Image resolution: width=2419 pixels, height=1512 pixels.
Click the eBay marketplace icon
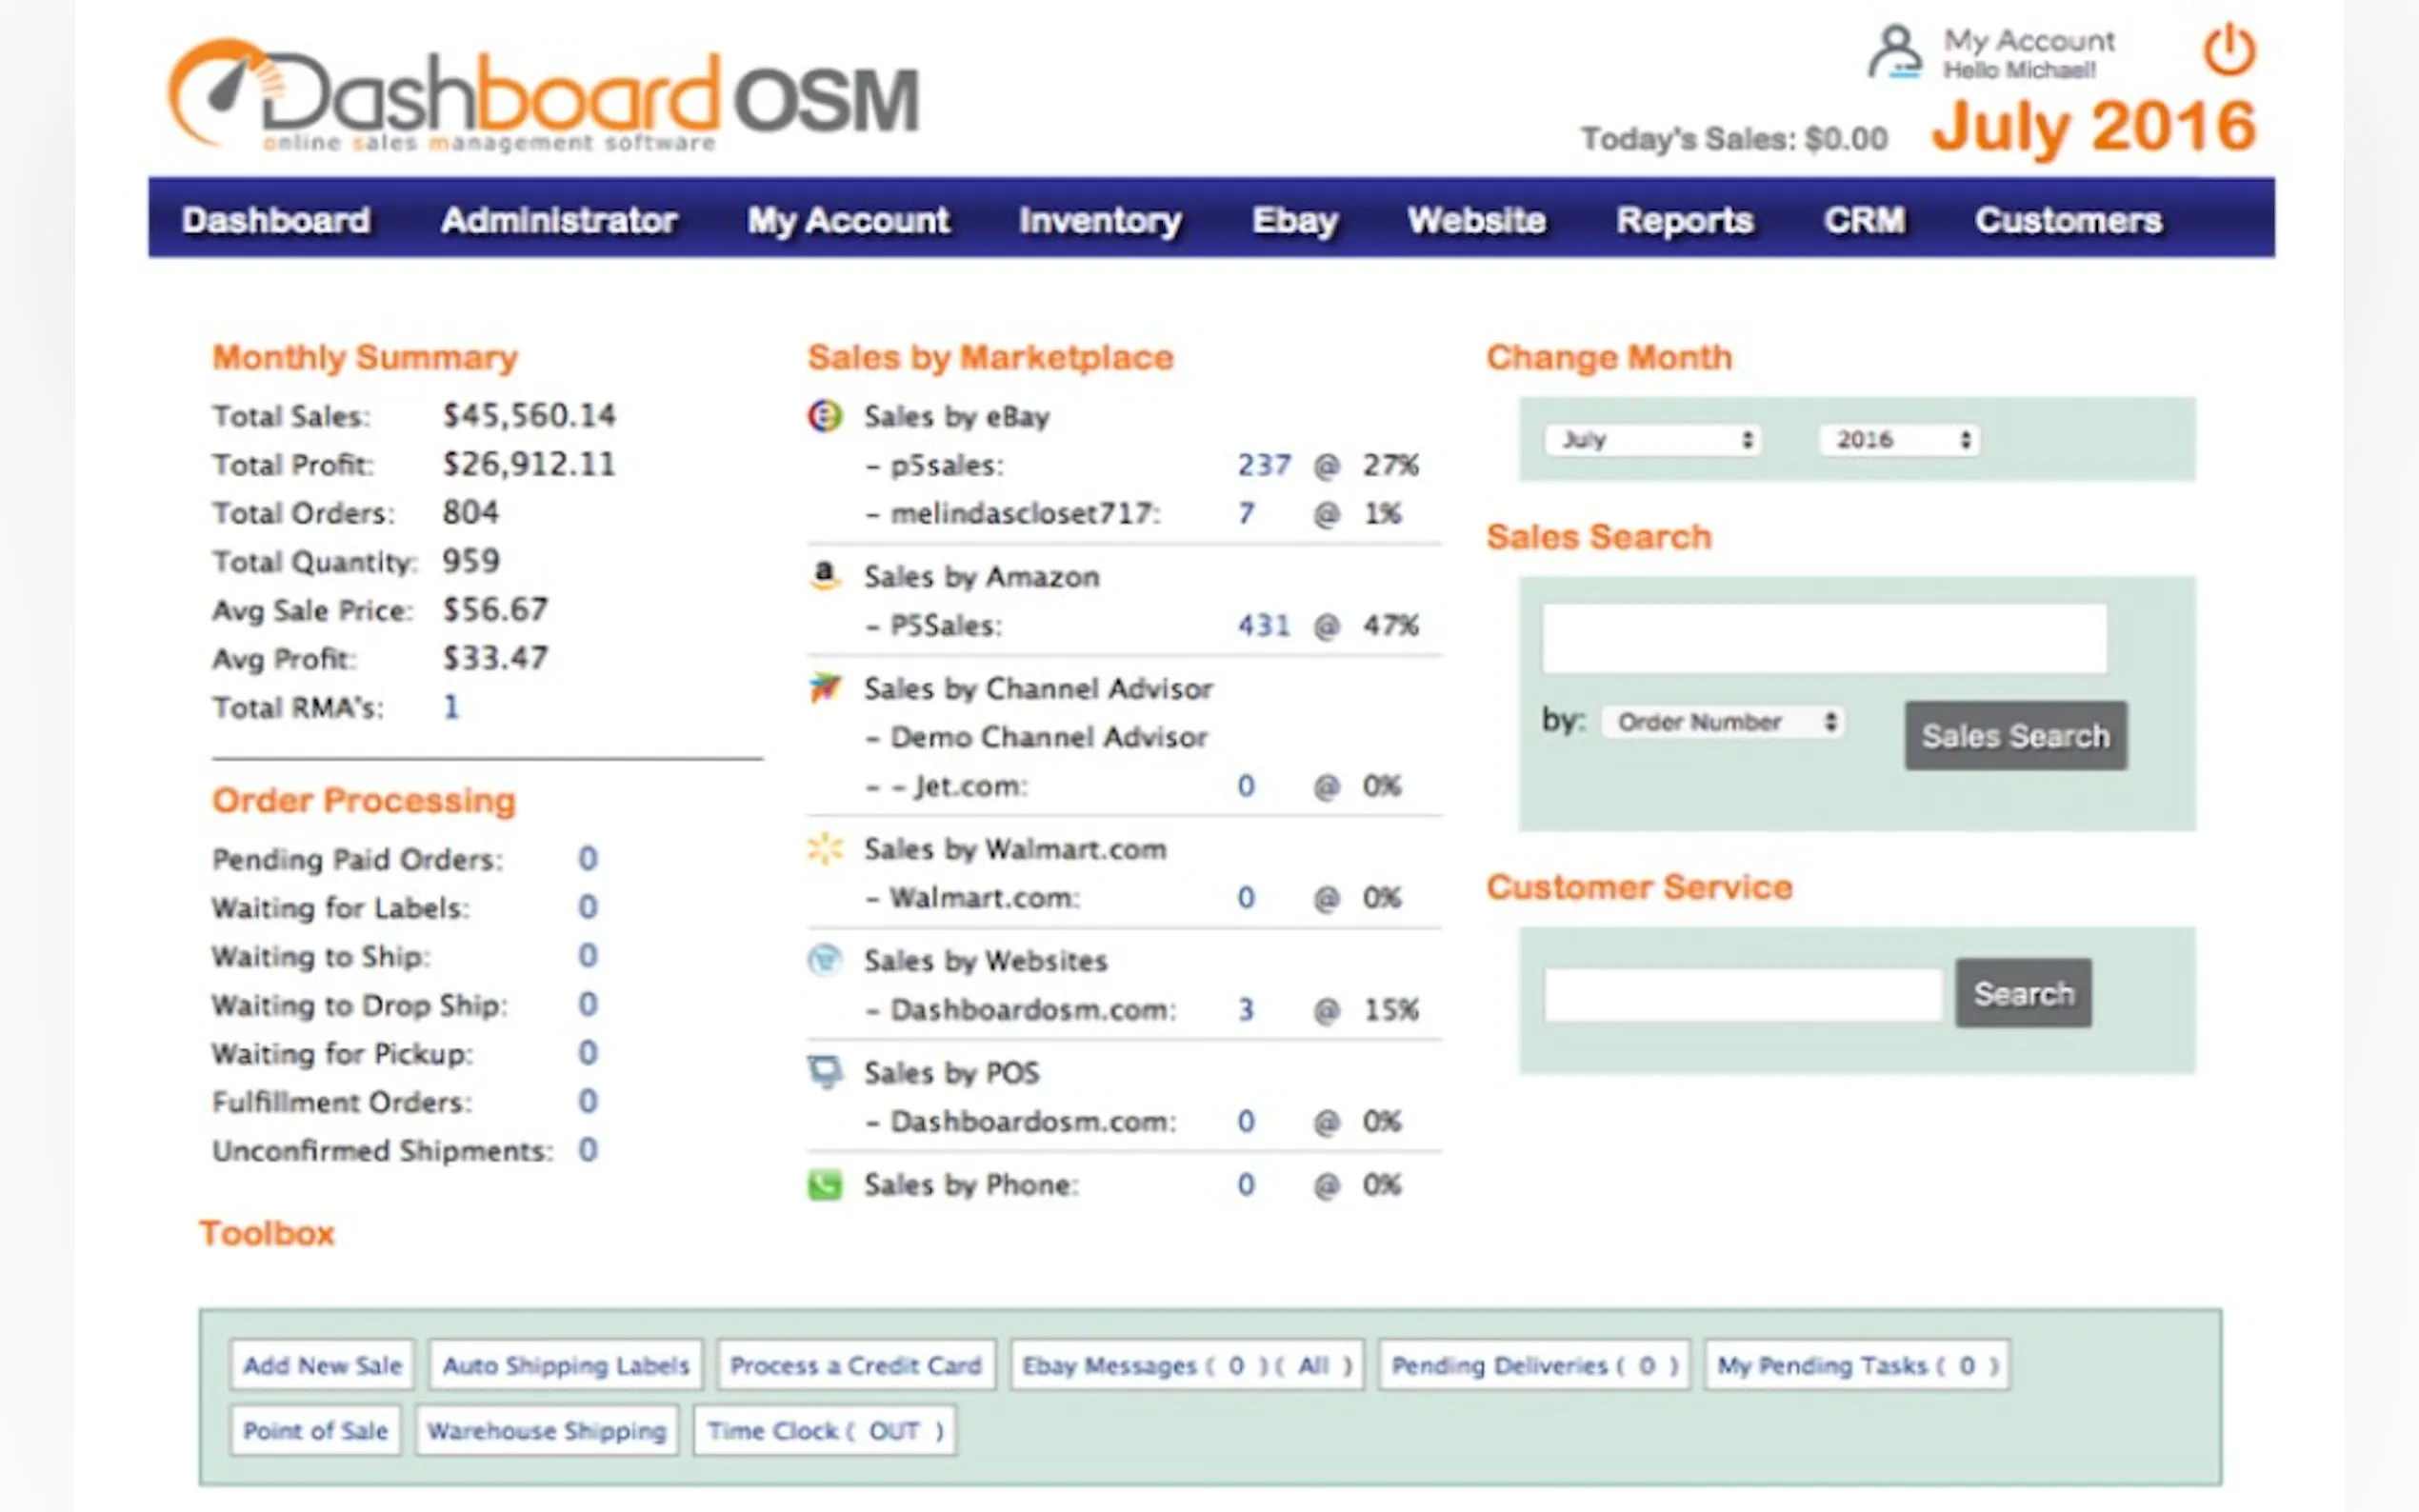point(825,415)
